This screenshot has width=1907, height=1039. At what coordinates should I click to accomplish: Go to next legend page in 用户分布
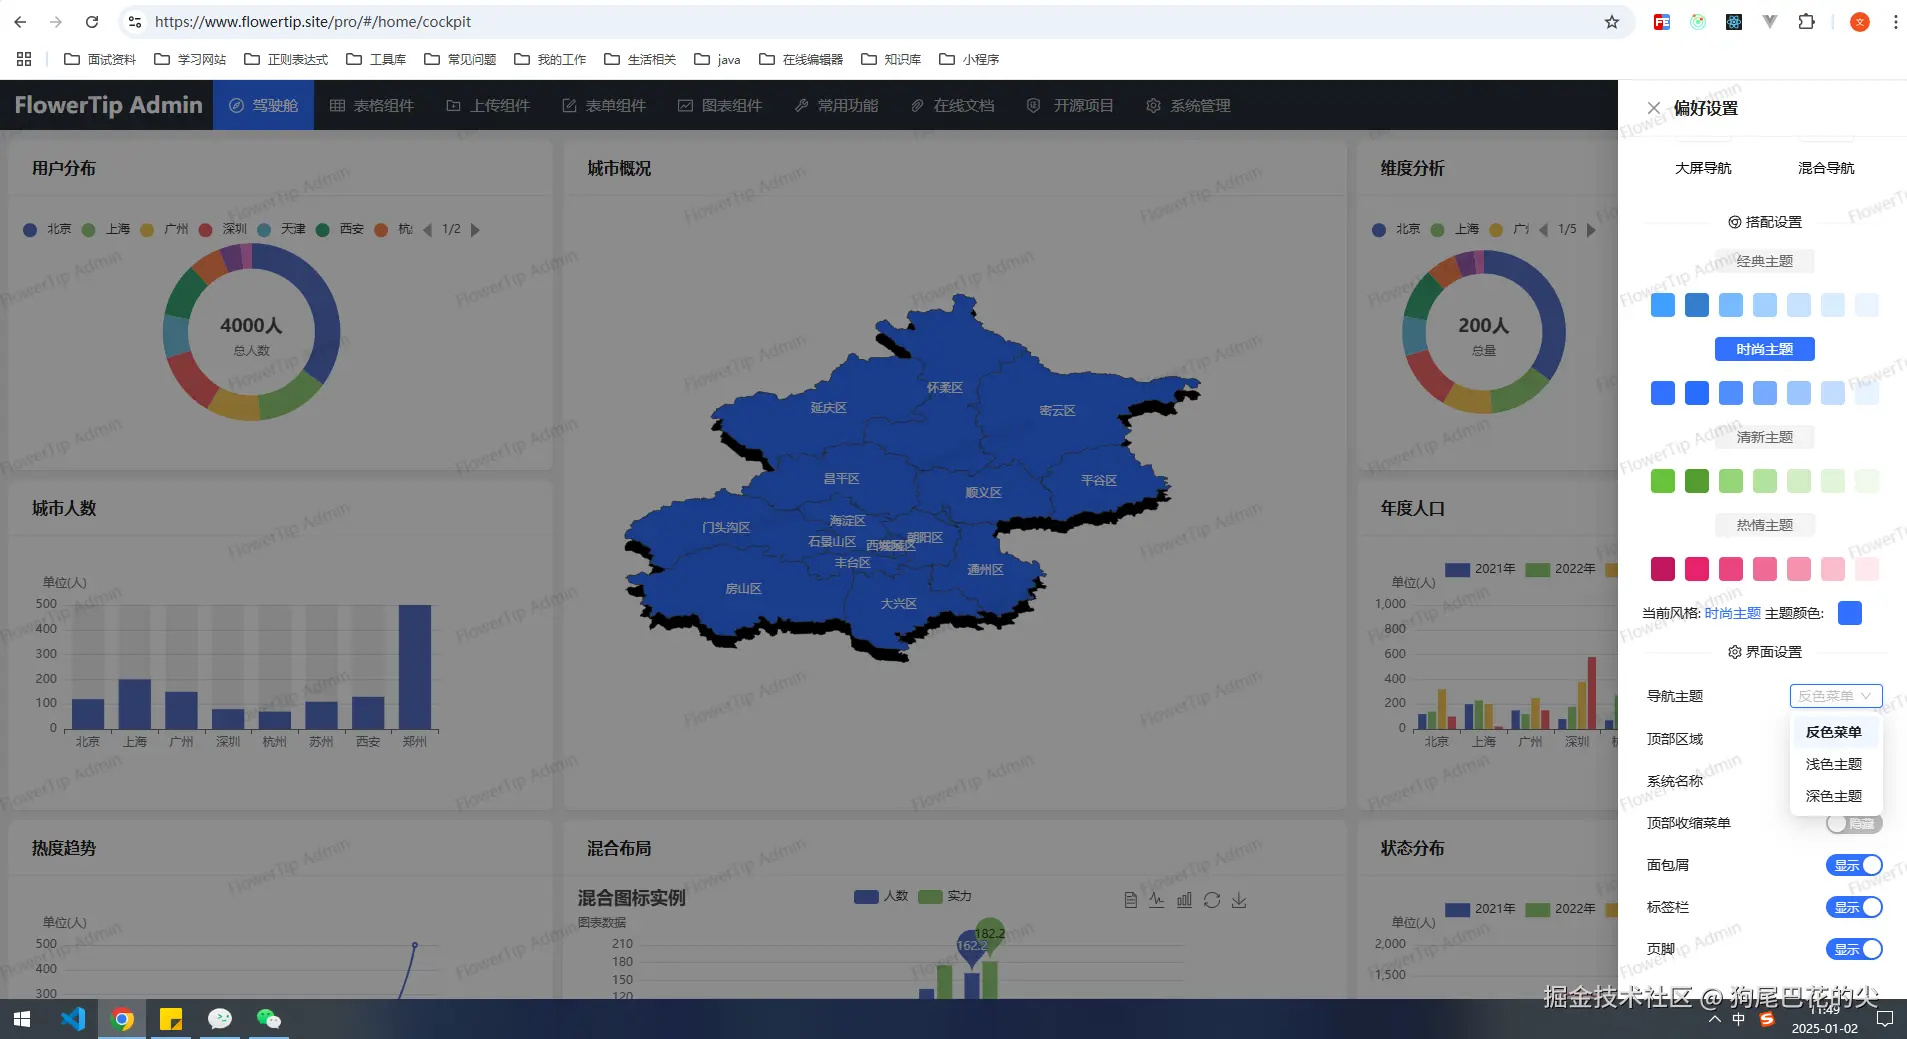coord(475,229)
